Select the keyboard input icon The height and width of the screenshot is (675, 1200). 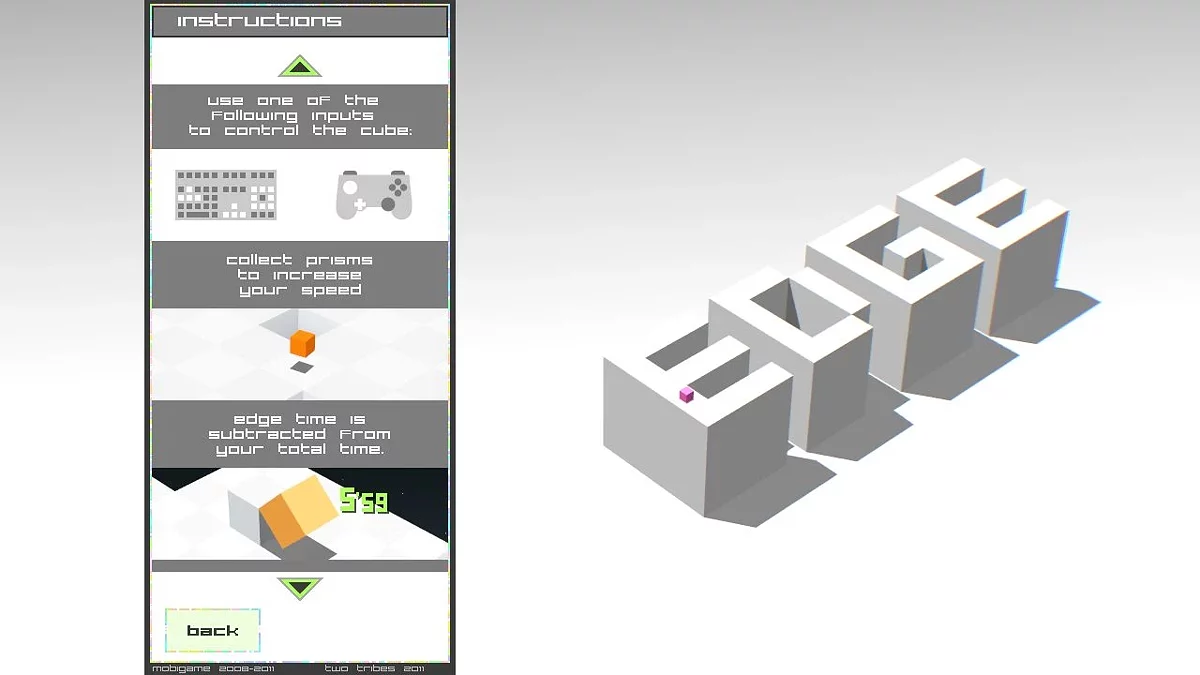[x=226, y=195]
